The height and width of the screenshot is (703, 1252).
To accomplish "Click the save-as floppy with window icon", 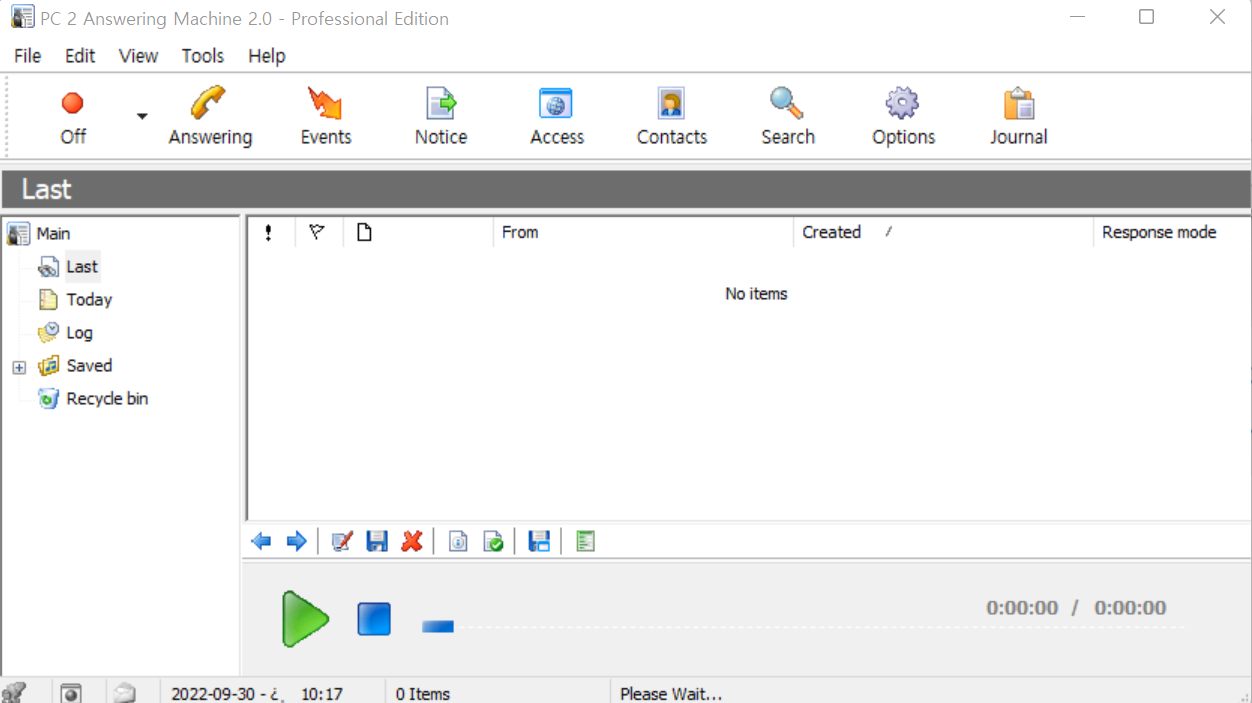I will (x=539, y=541).
